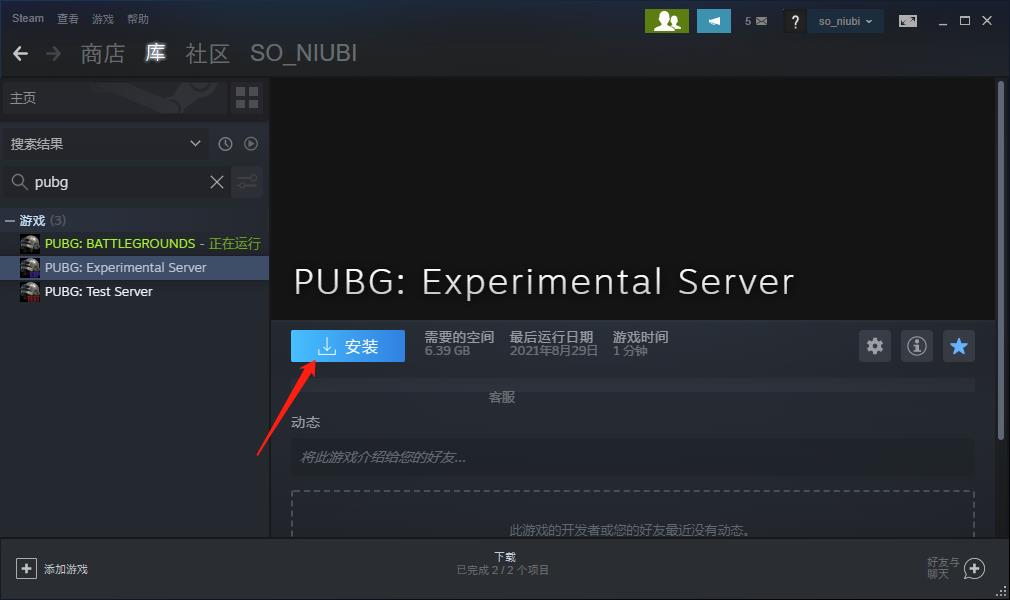This screenshot has height=600, width=1010.
Task: Open the game settings gear icon
Action: [875, 346]
